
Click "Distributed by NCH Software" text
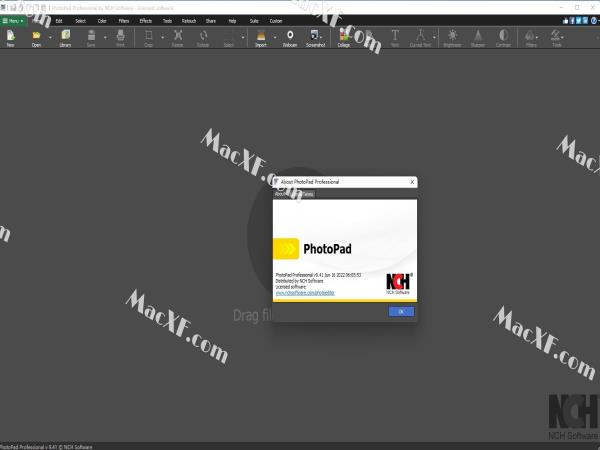[x=299, y=281]
